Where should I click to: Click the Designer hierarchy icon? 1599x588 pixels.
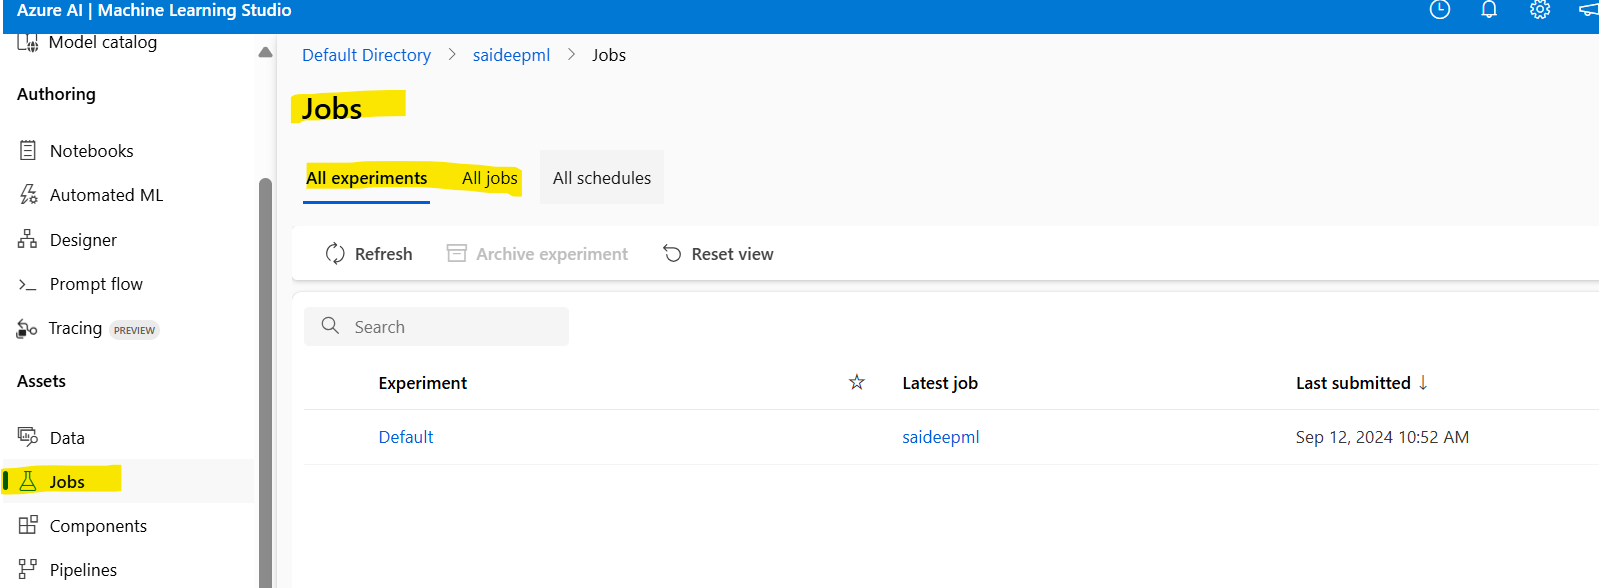(28, 240)
